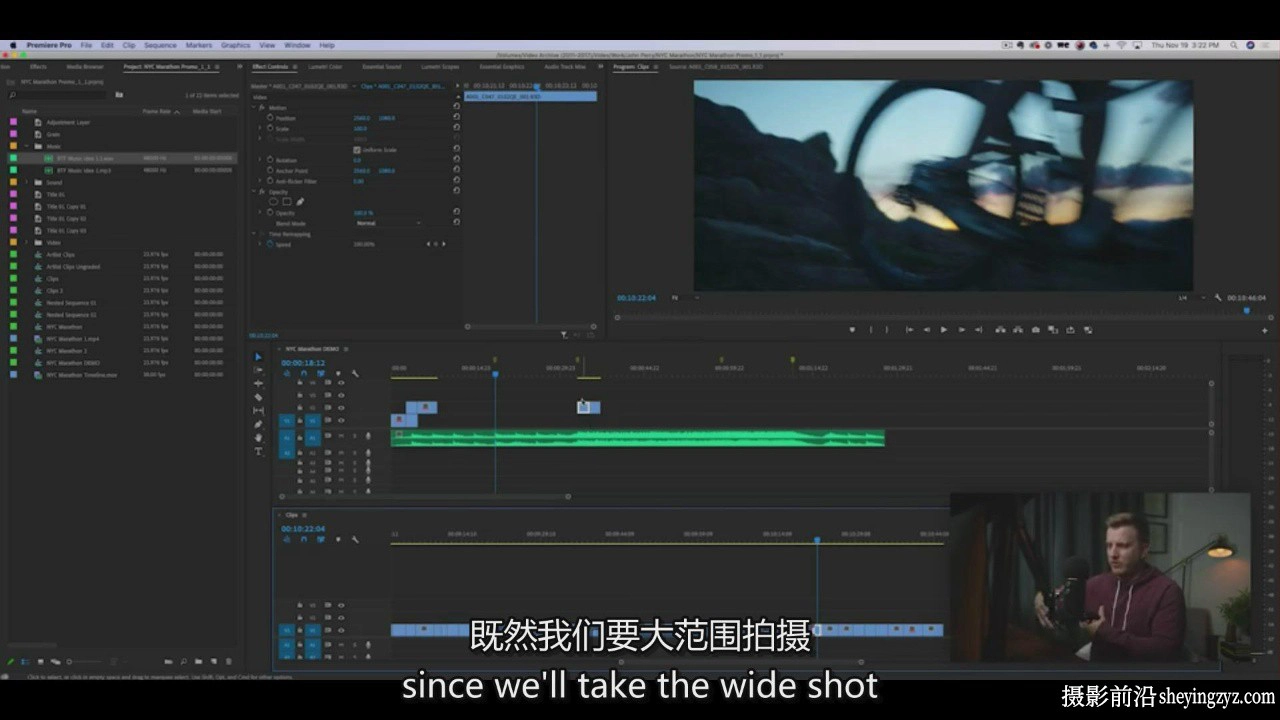Image resolution: width=1280 pixels, height=720 pixels.
Task: Toggle the Motion effect fx switch
Action: (x=262, y=107)
